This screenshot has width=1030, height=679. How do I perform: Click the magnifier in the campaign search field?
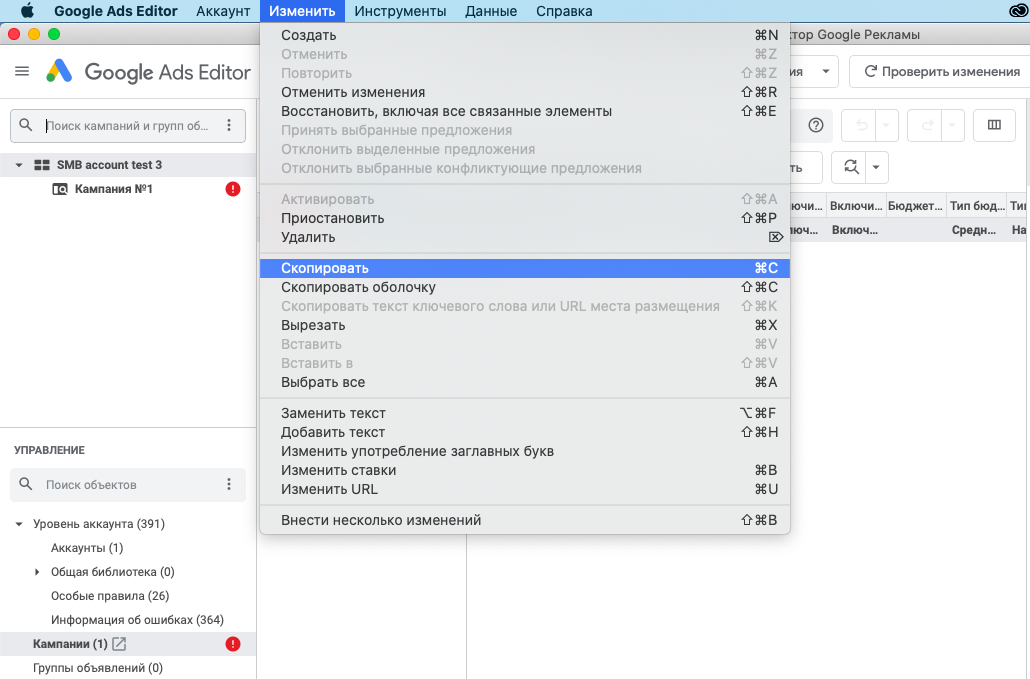click(x=26, y=125)
